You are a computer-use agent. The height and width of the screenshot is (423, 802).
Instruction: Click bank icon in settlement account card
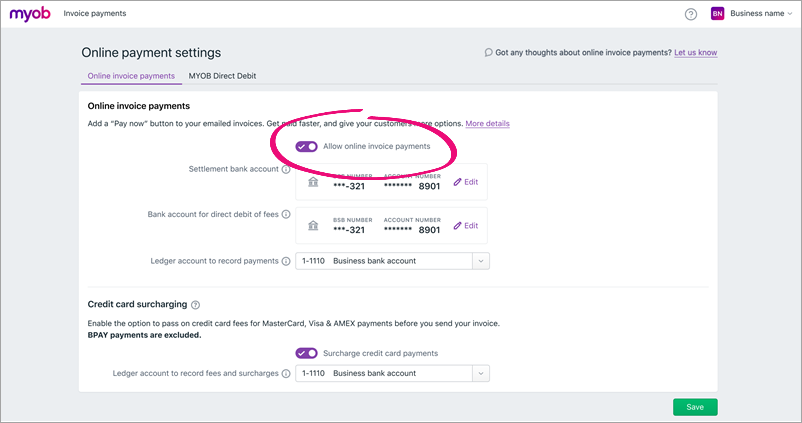pyautogui.click(x=313, y=182)
